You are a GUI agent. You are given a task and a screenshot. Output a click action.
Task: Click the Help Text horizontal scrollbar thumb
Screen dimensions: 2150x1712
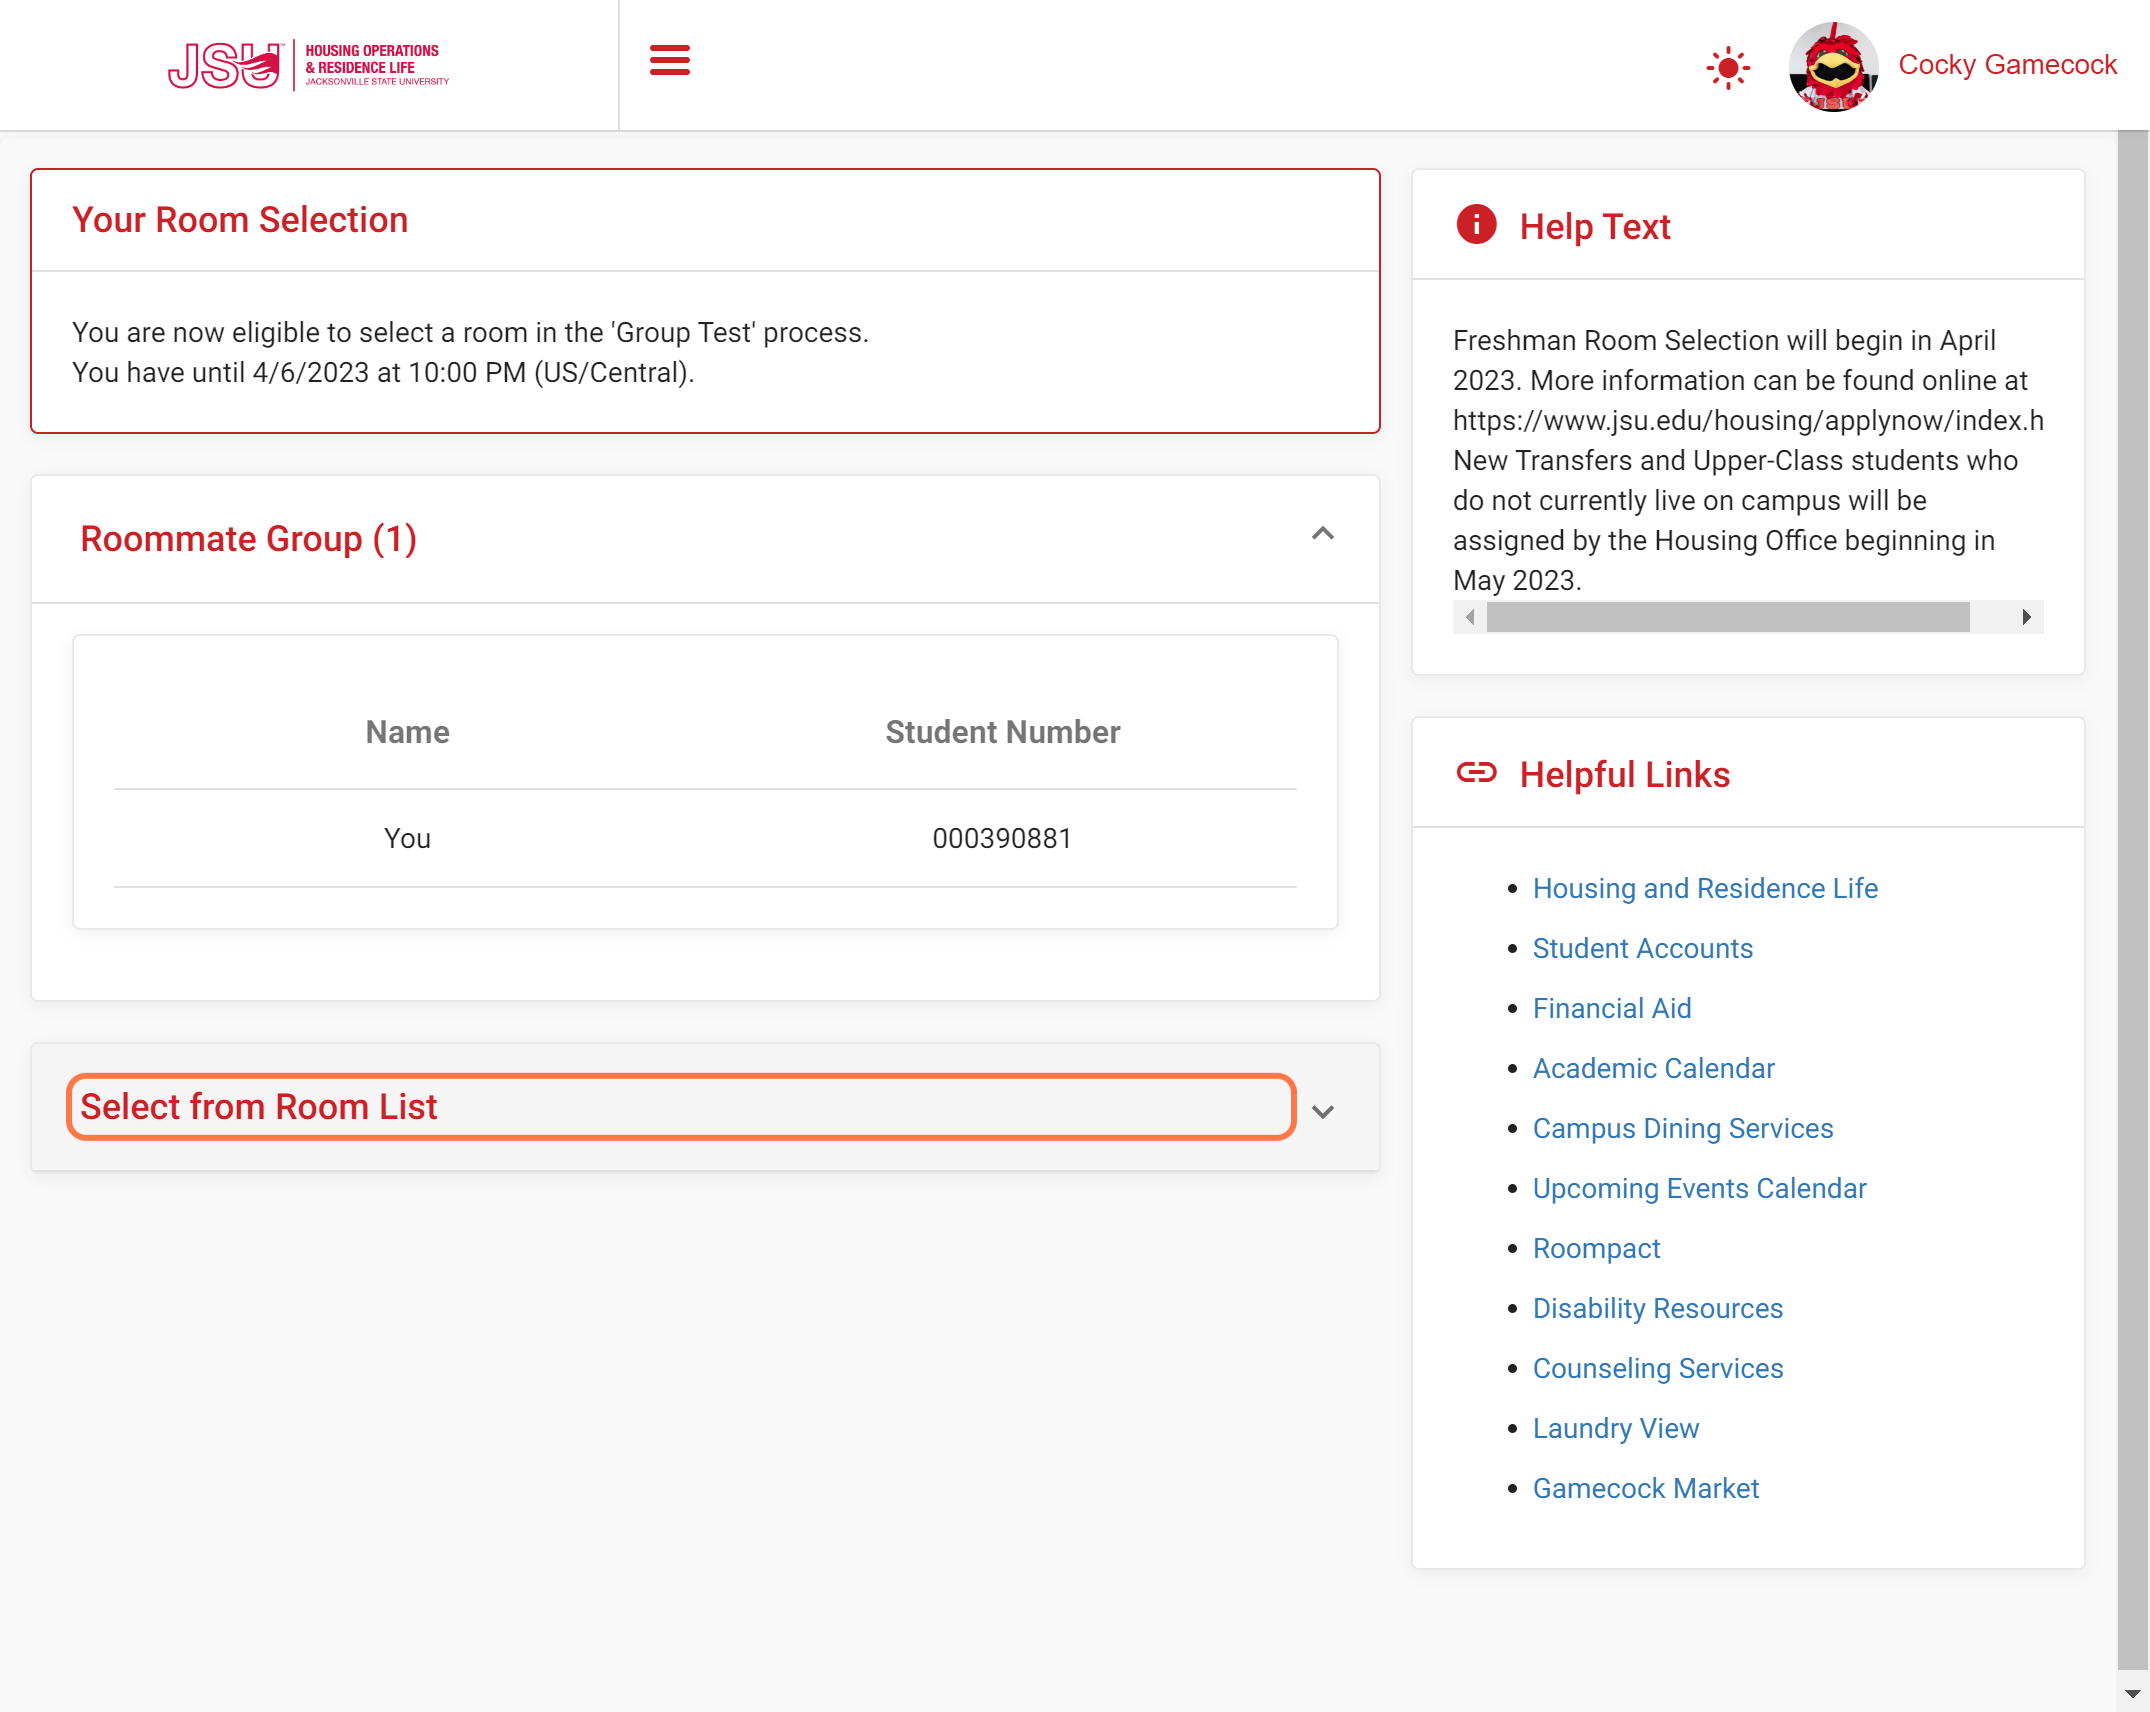1727,617
